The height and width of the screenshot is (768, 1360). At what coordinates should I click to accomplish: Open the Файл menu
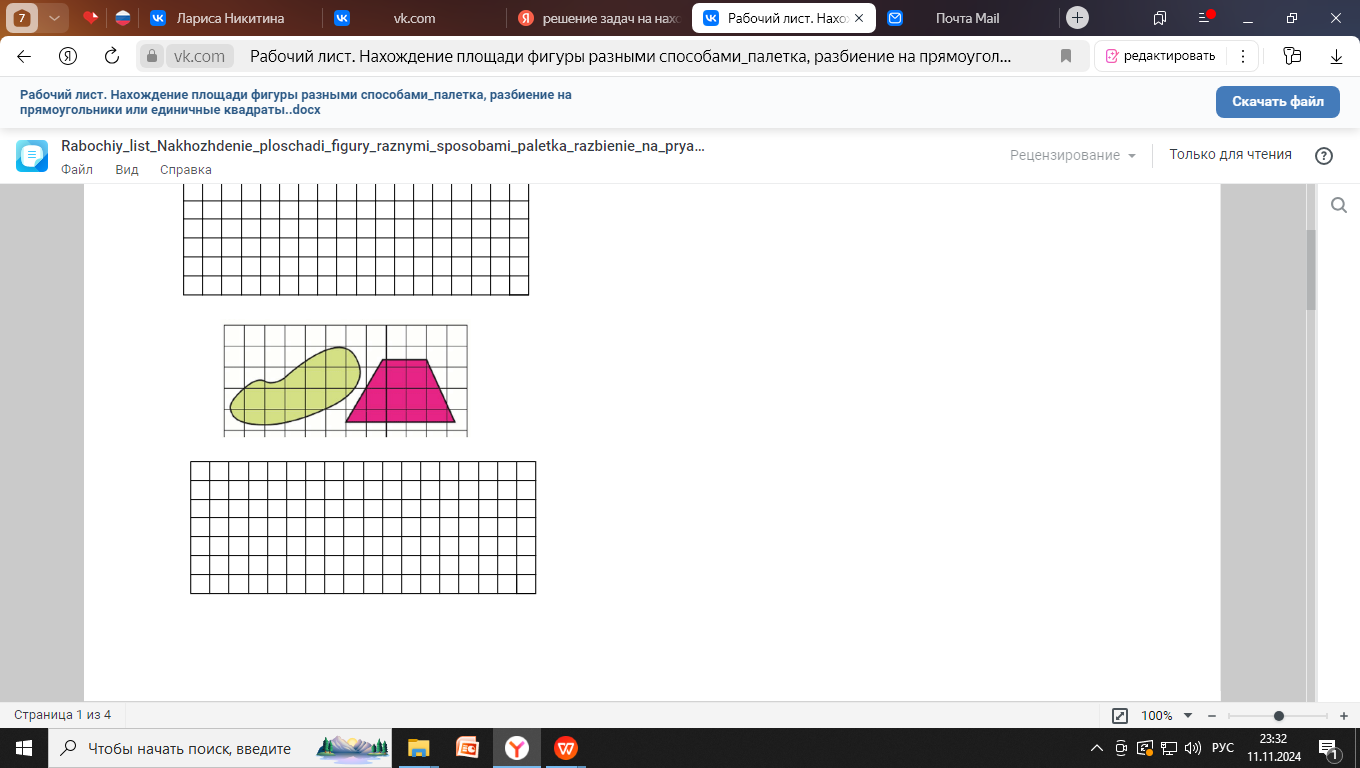(77, 170)
